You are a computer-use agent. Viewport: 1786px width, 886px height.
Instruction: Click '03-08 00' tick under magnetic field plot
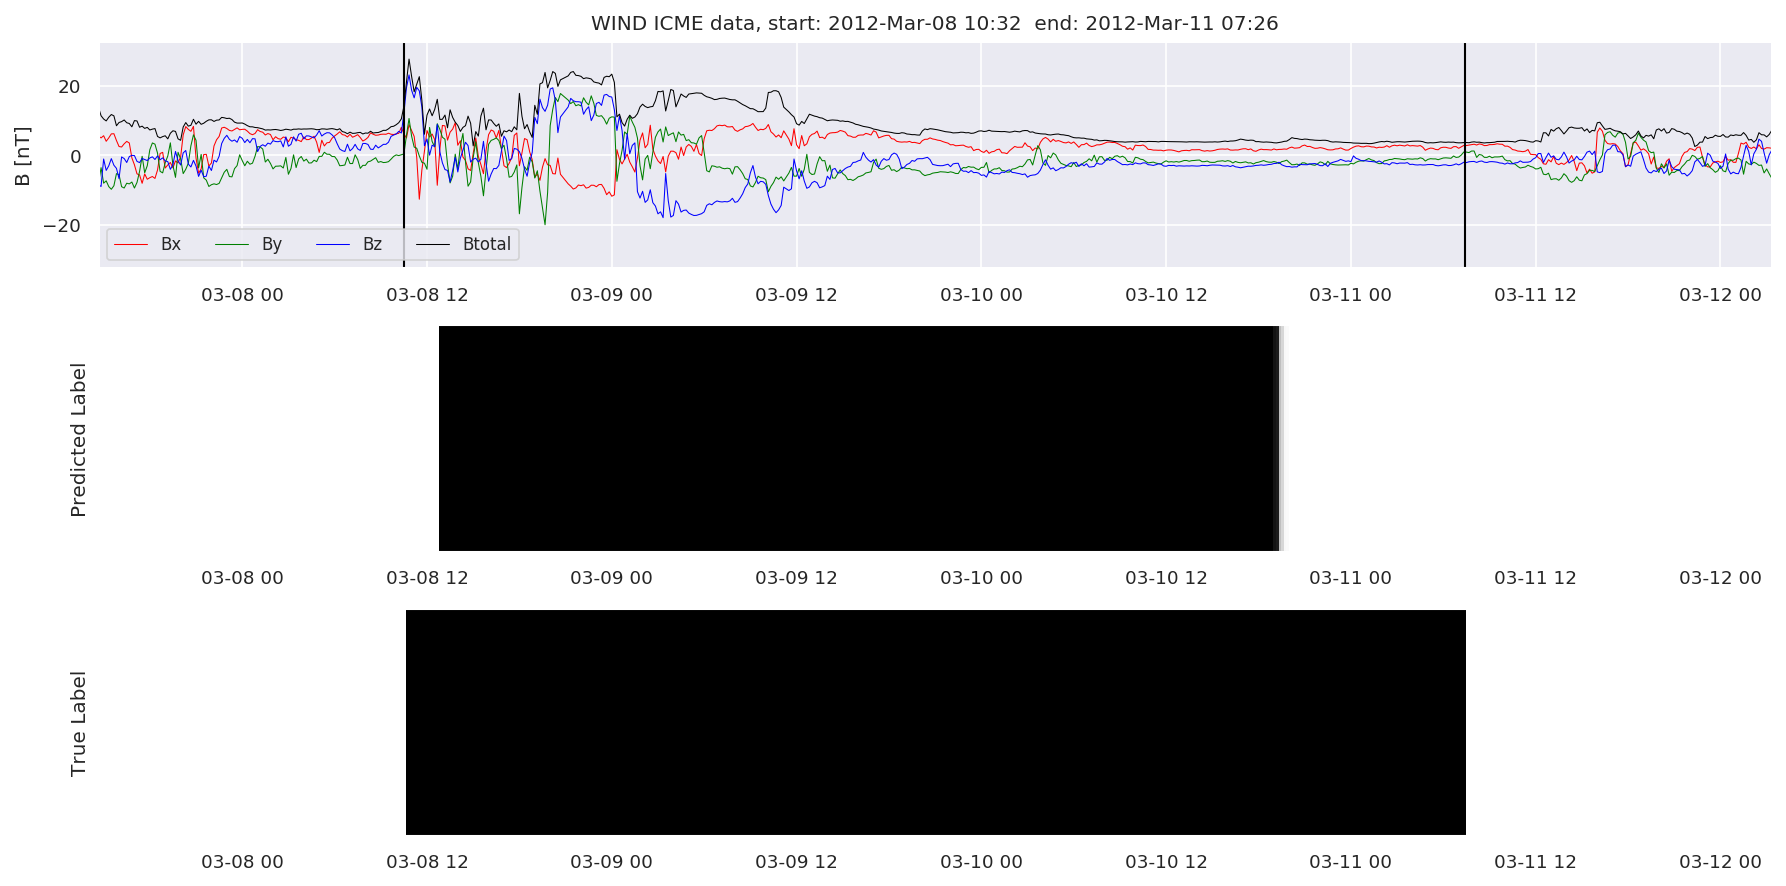click(x=242, y=295)
